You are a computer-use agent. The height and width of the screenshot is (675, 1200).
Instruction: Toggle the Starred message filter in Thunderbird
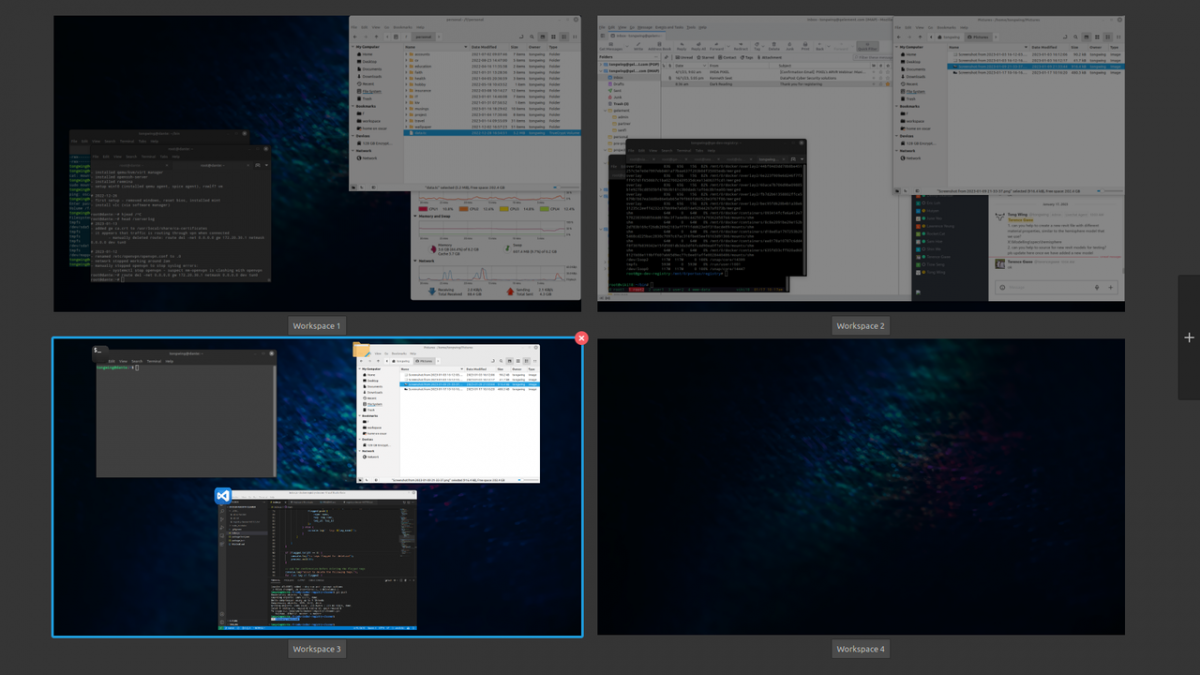(706, 57)
